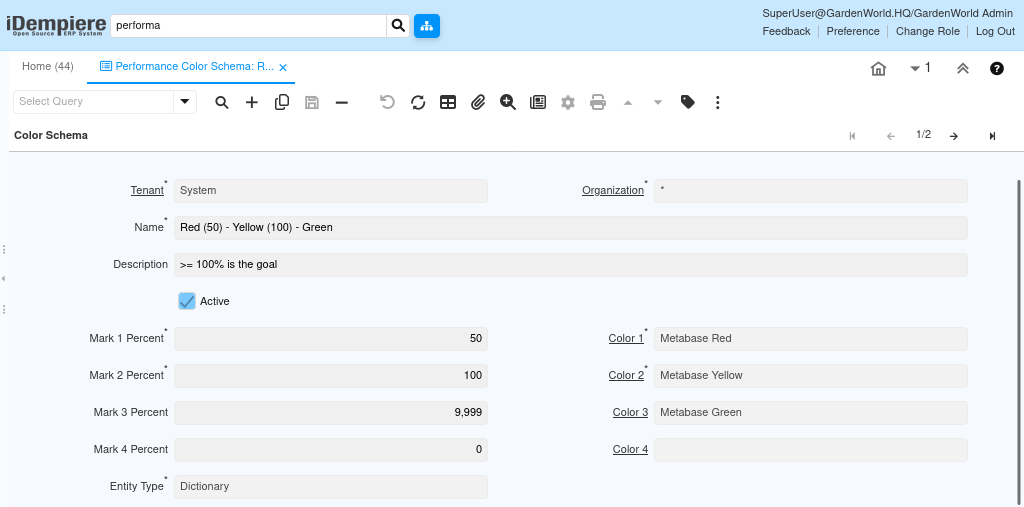Open the menu tree icon beside search

[427, 26]
